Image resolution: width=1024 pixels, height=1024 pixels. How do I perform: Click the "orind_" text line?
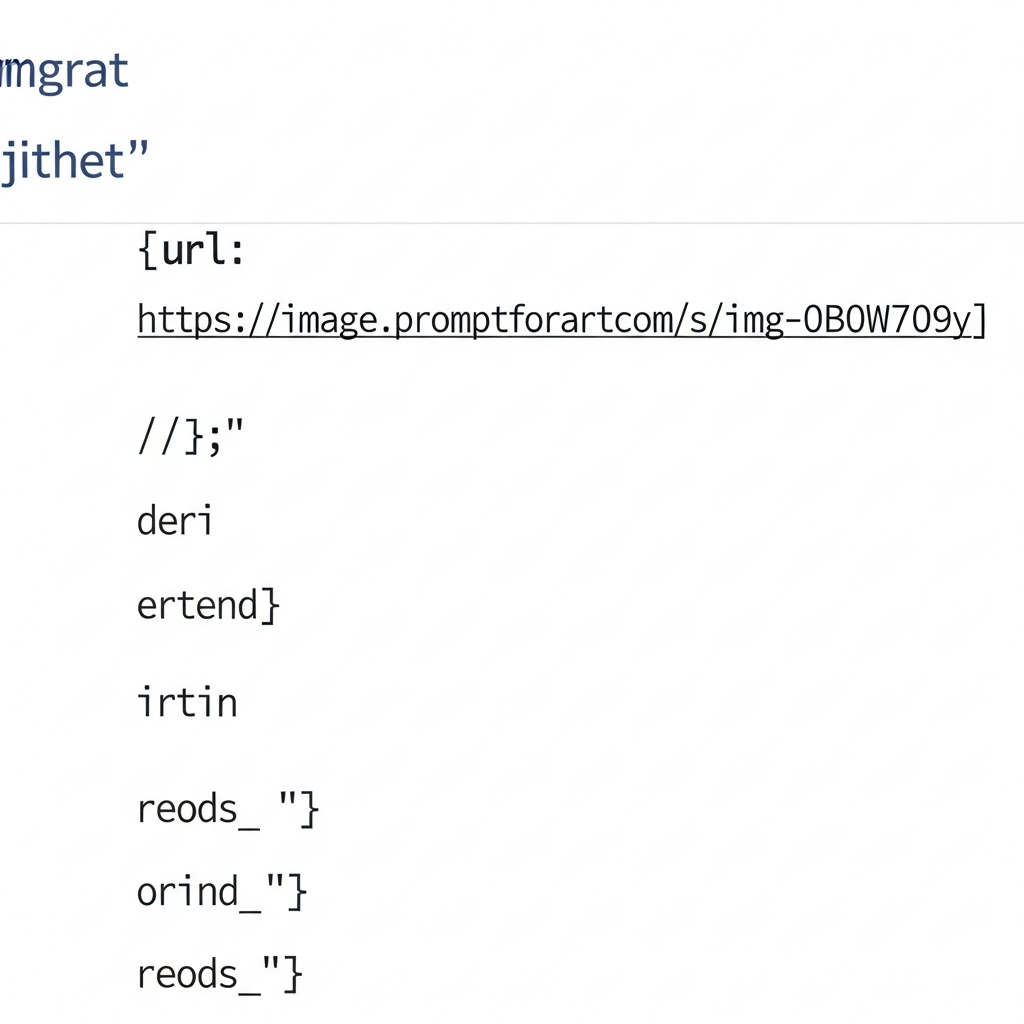click(189, 891)
